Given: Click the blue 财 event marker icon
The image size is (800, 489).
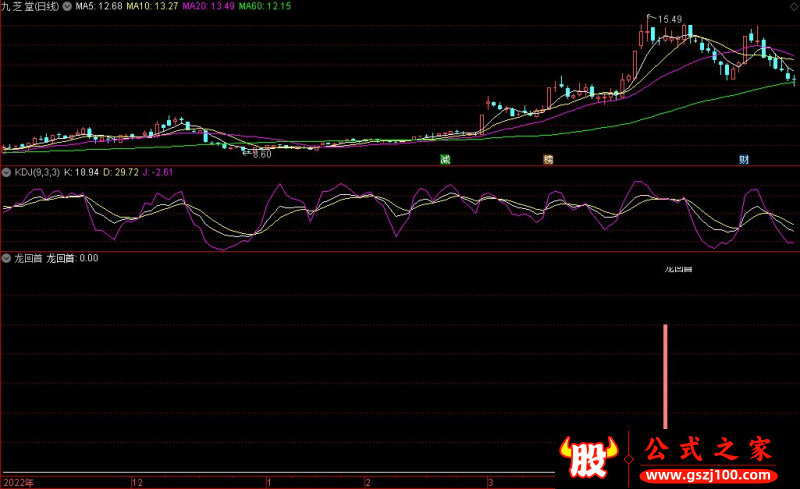Looking at the screenshot, I should pos(744,160).
